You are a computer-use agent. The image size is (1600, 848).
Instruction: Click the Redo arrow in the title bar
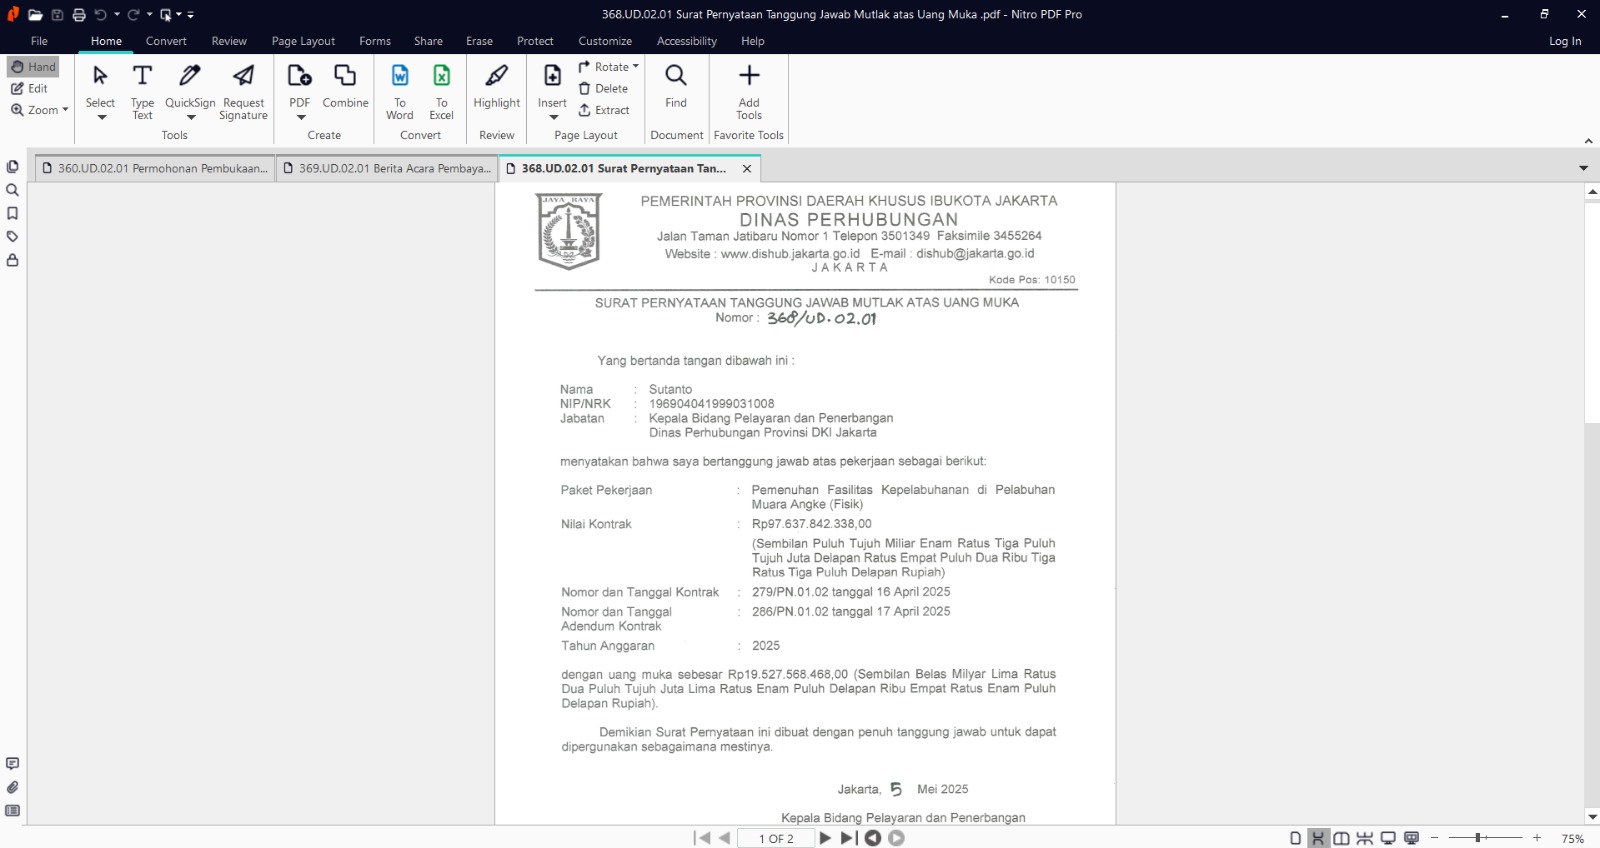point(133,15)
